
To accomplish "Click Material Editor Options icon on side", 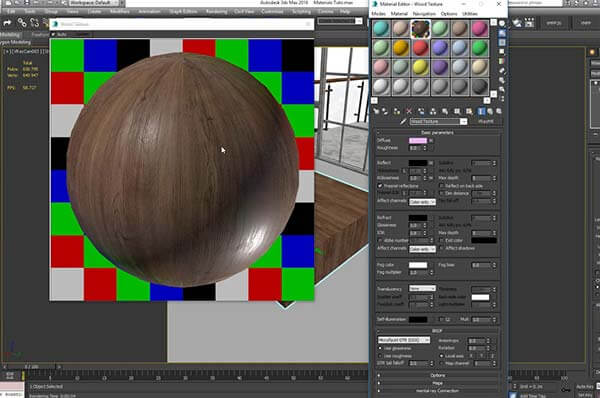I will coord(502,80).
